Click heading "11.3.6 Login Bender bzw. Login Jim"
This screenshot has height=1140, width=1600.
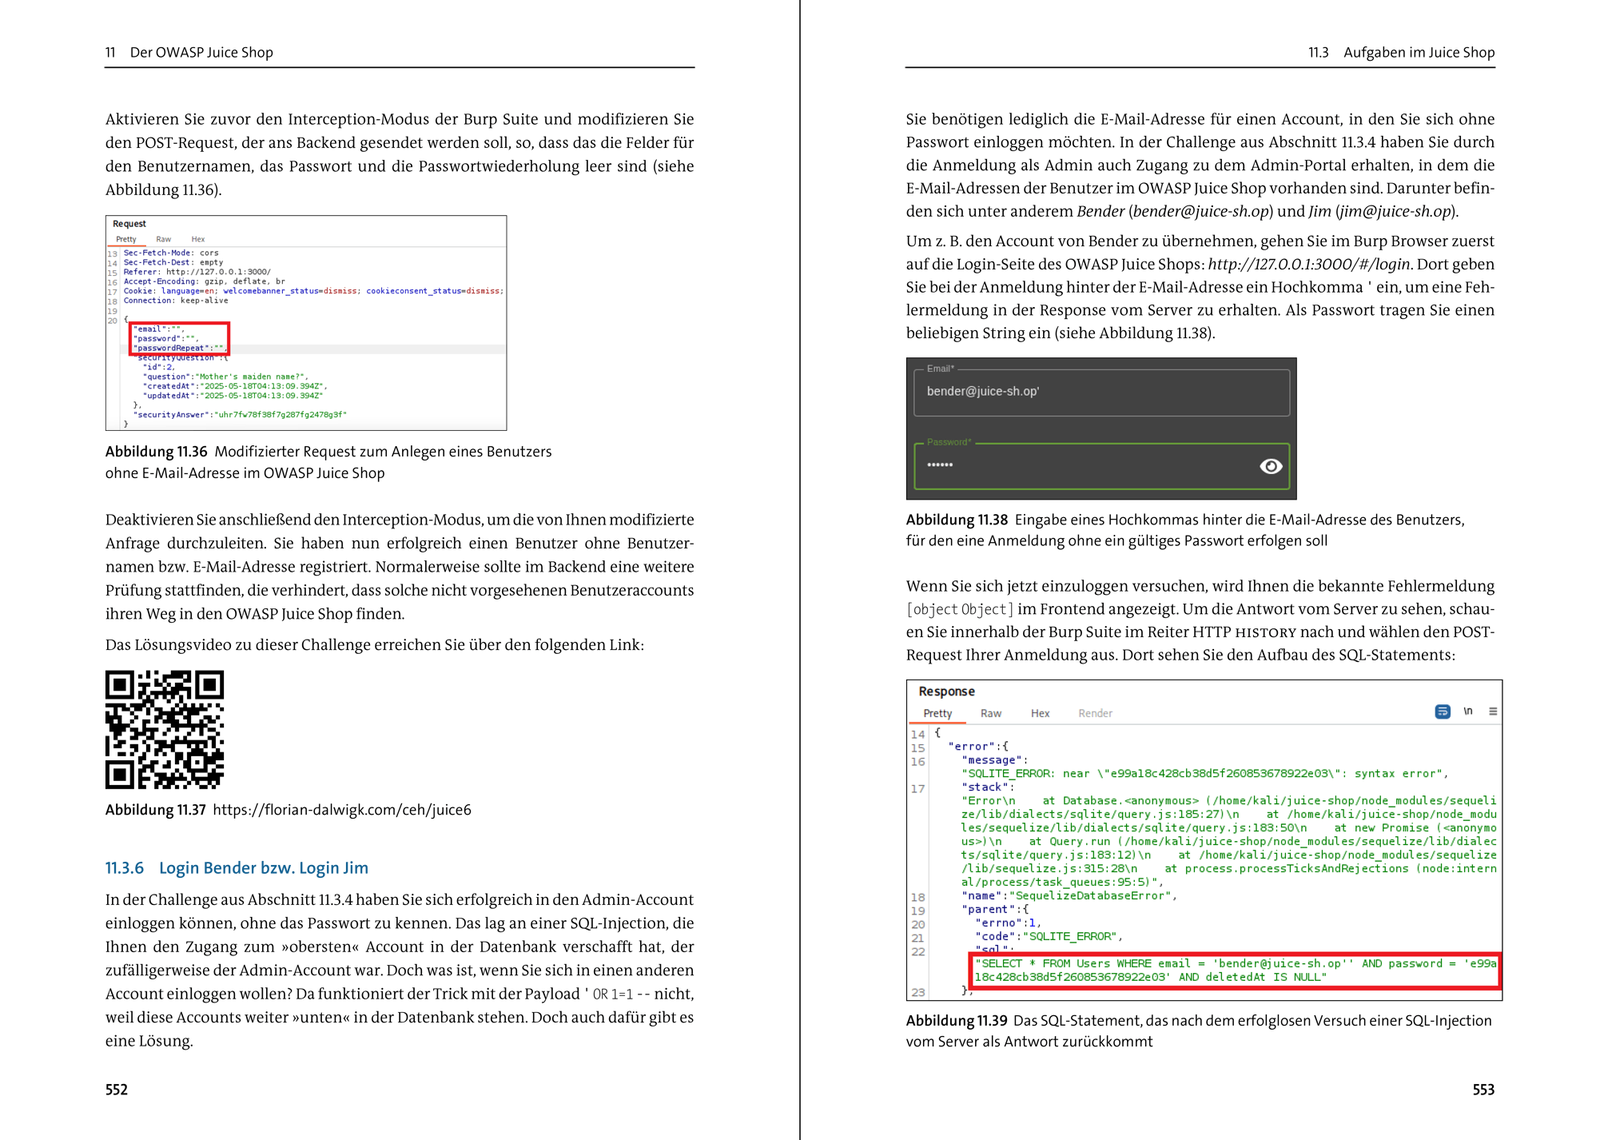[237, 868]
